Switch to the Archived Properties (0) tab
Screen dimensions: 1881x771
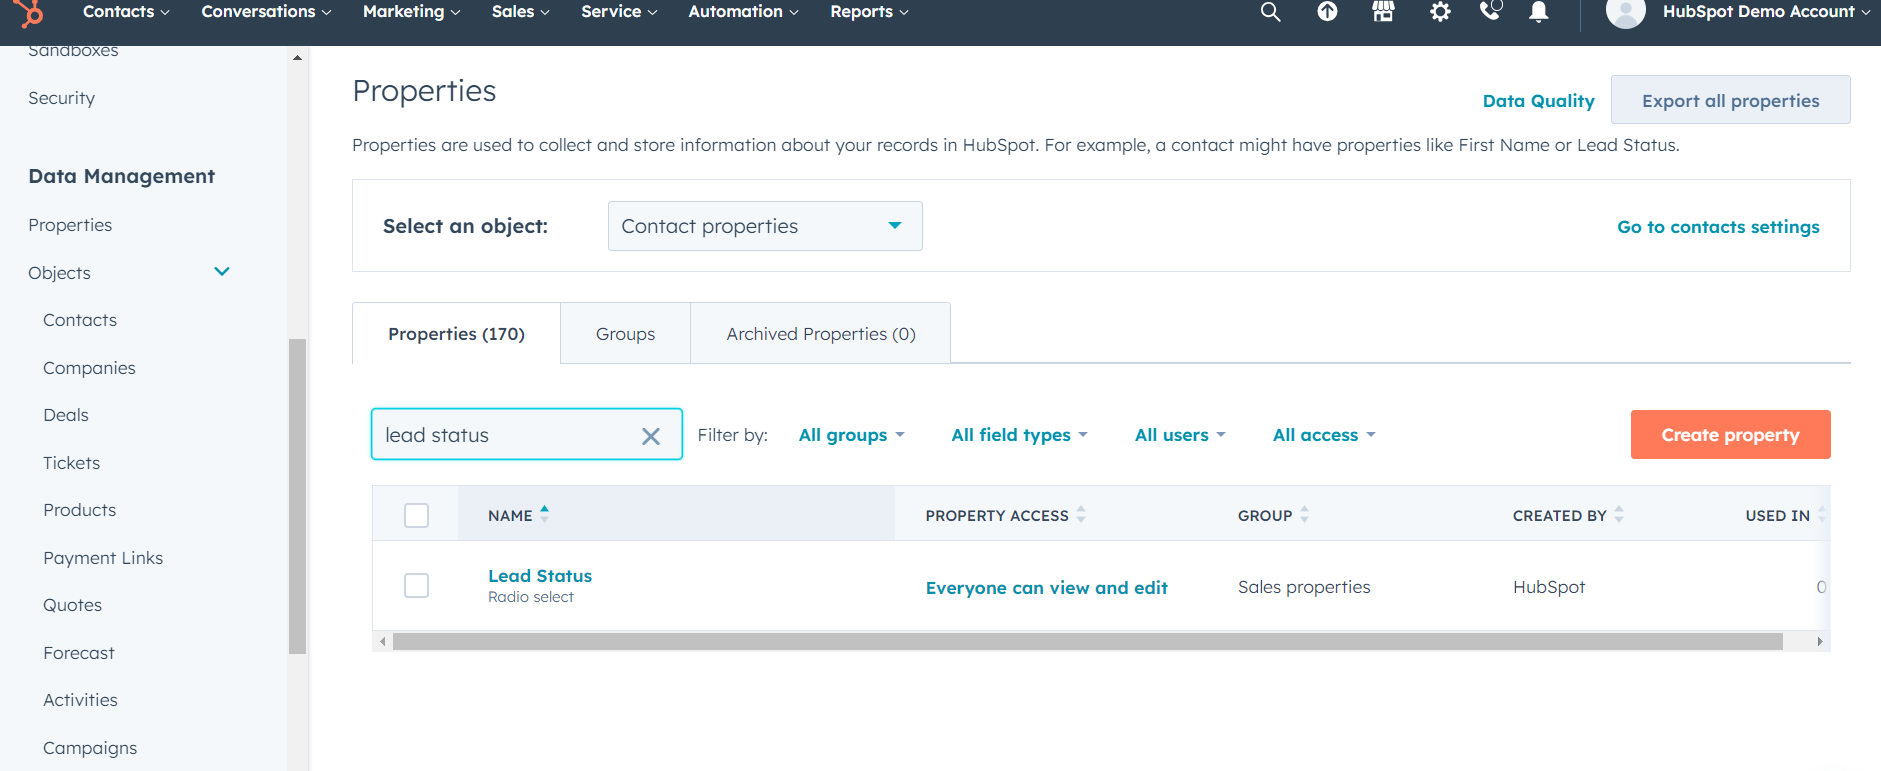click(821, 334)
